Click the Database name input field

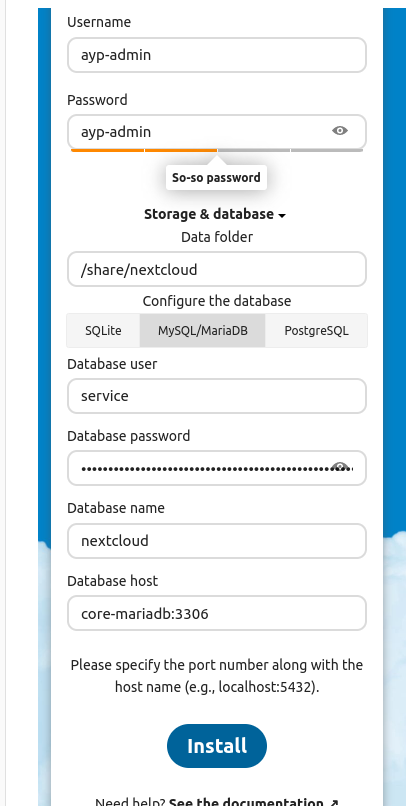216,541
